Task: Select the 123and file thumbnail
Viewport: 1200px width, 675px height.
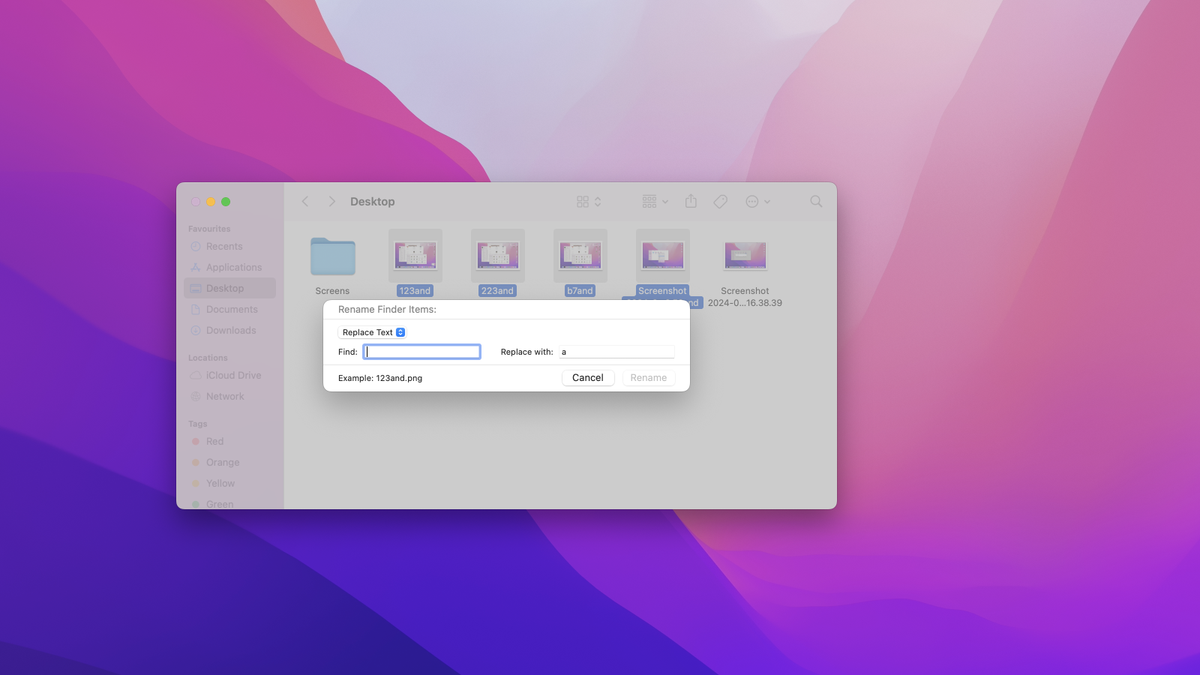Action: pos(415,256)
